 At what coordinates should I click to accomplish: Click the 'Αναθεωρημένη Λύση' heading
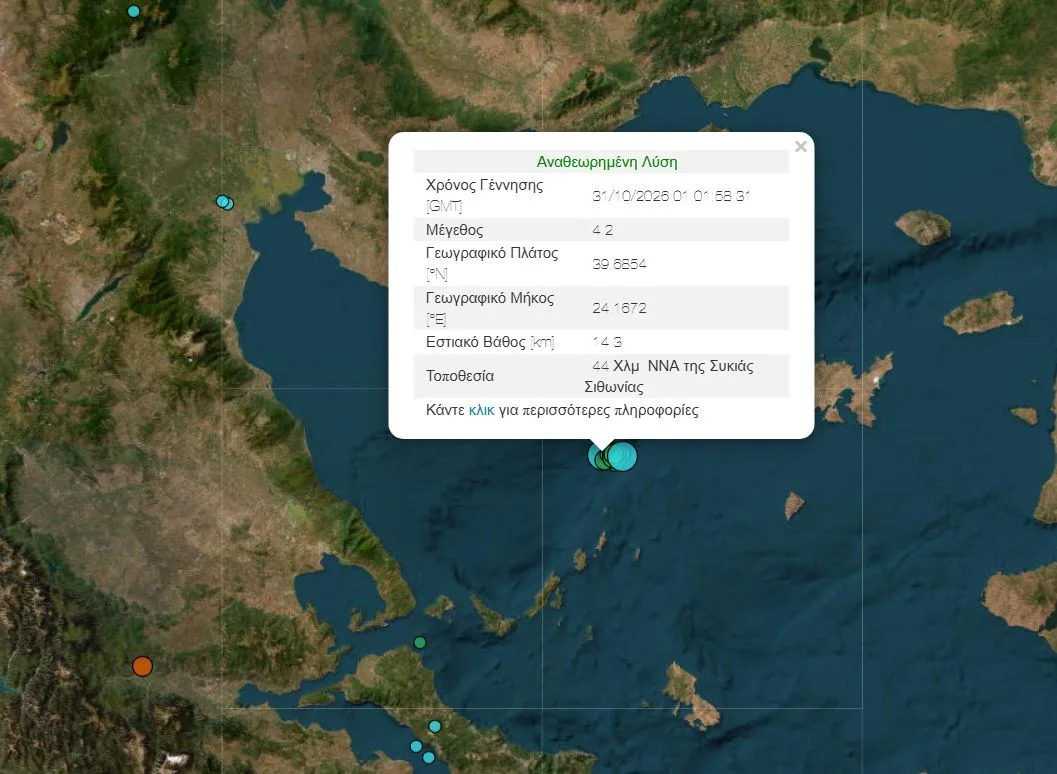(607, 162)
